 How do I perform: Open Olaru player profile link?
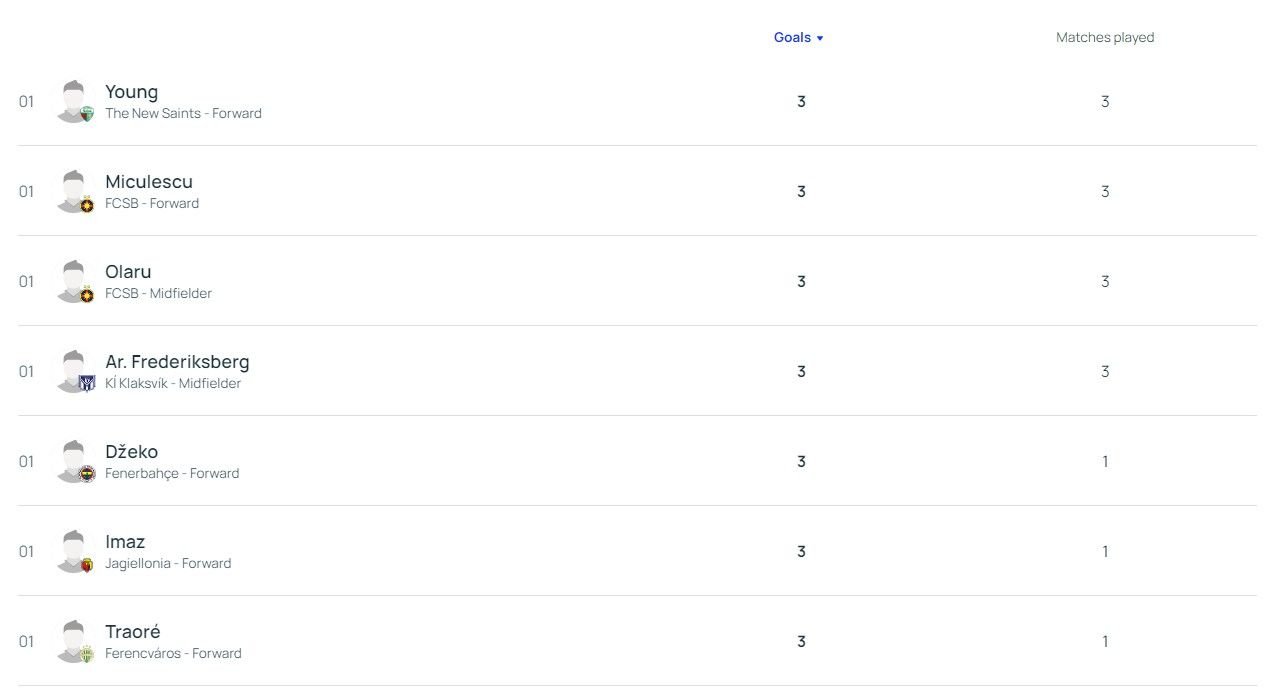[x=128, y=272]
